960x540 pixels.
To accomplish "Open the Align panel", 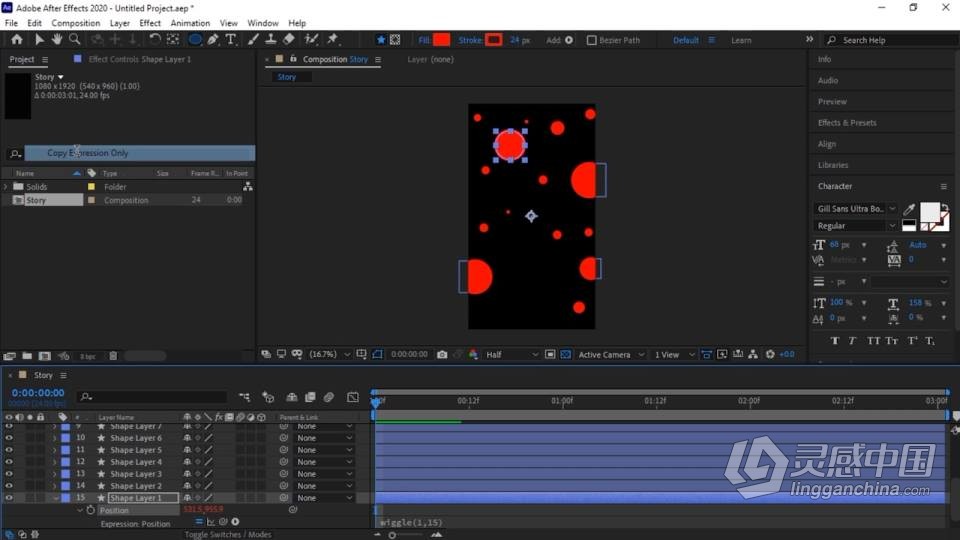I will point(827,144).
